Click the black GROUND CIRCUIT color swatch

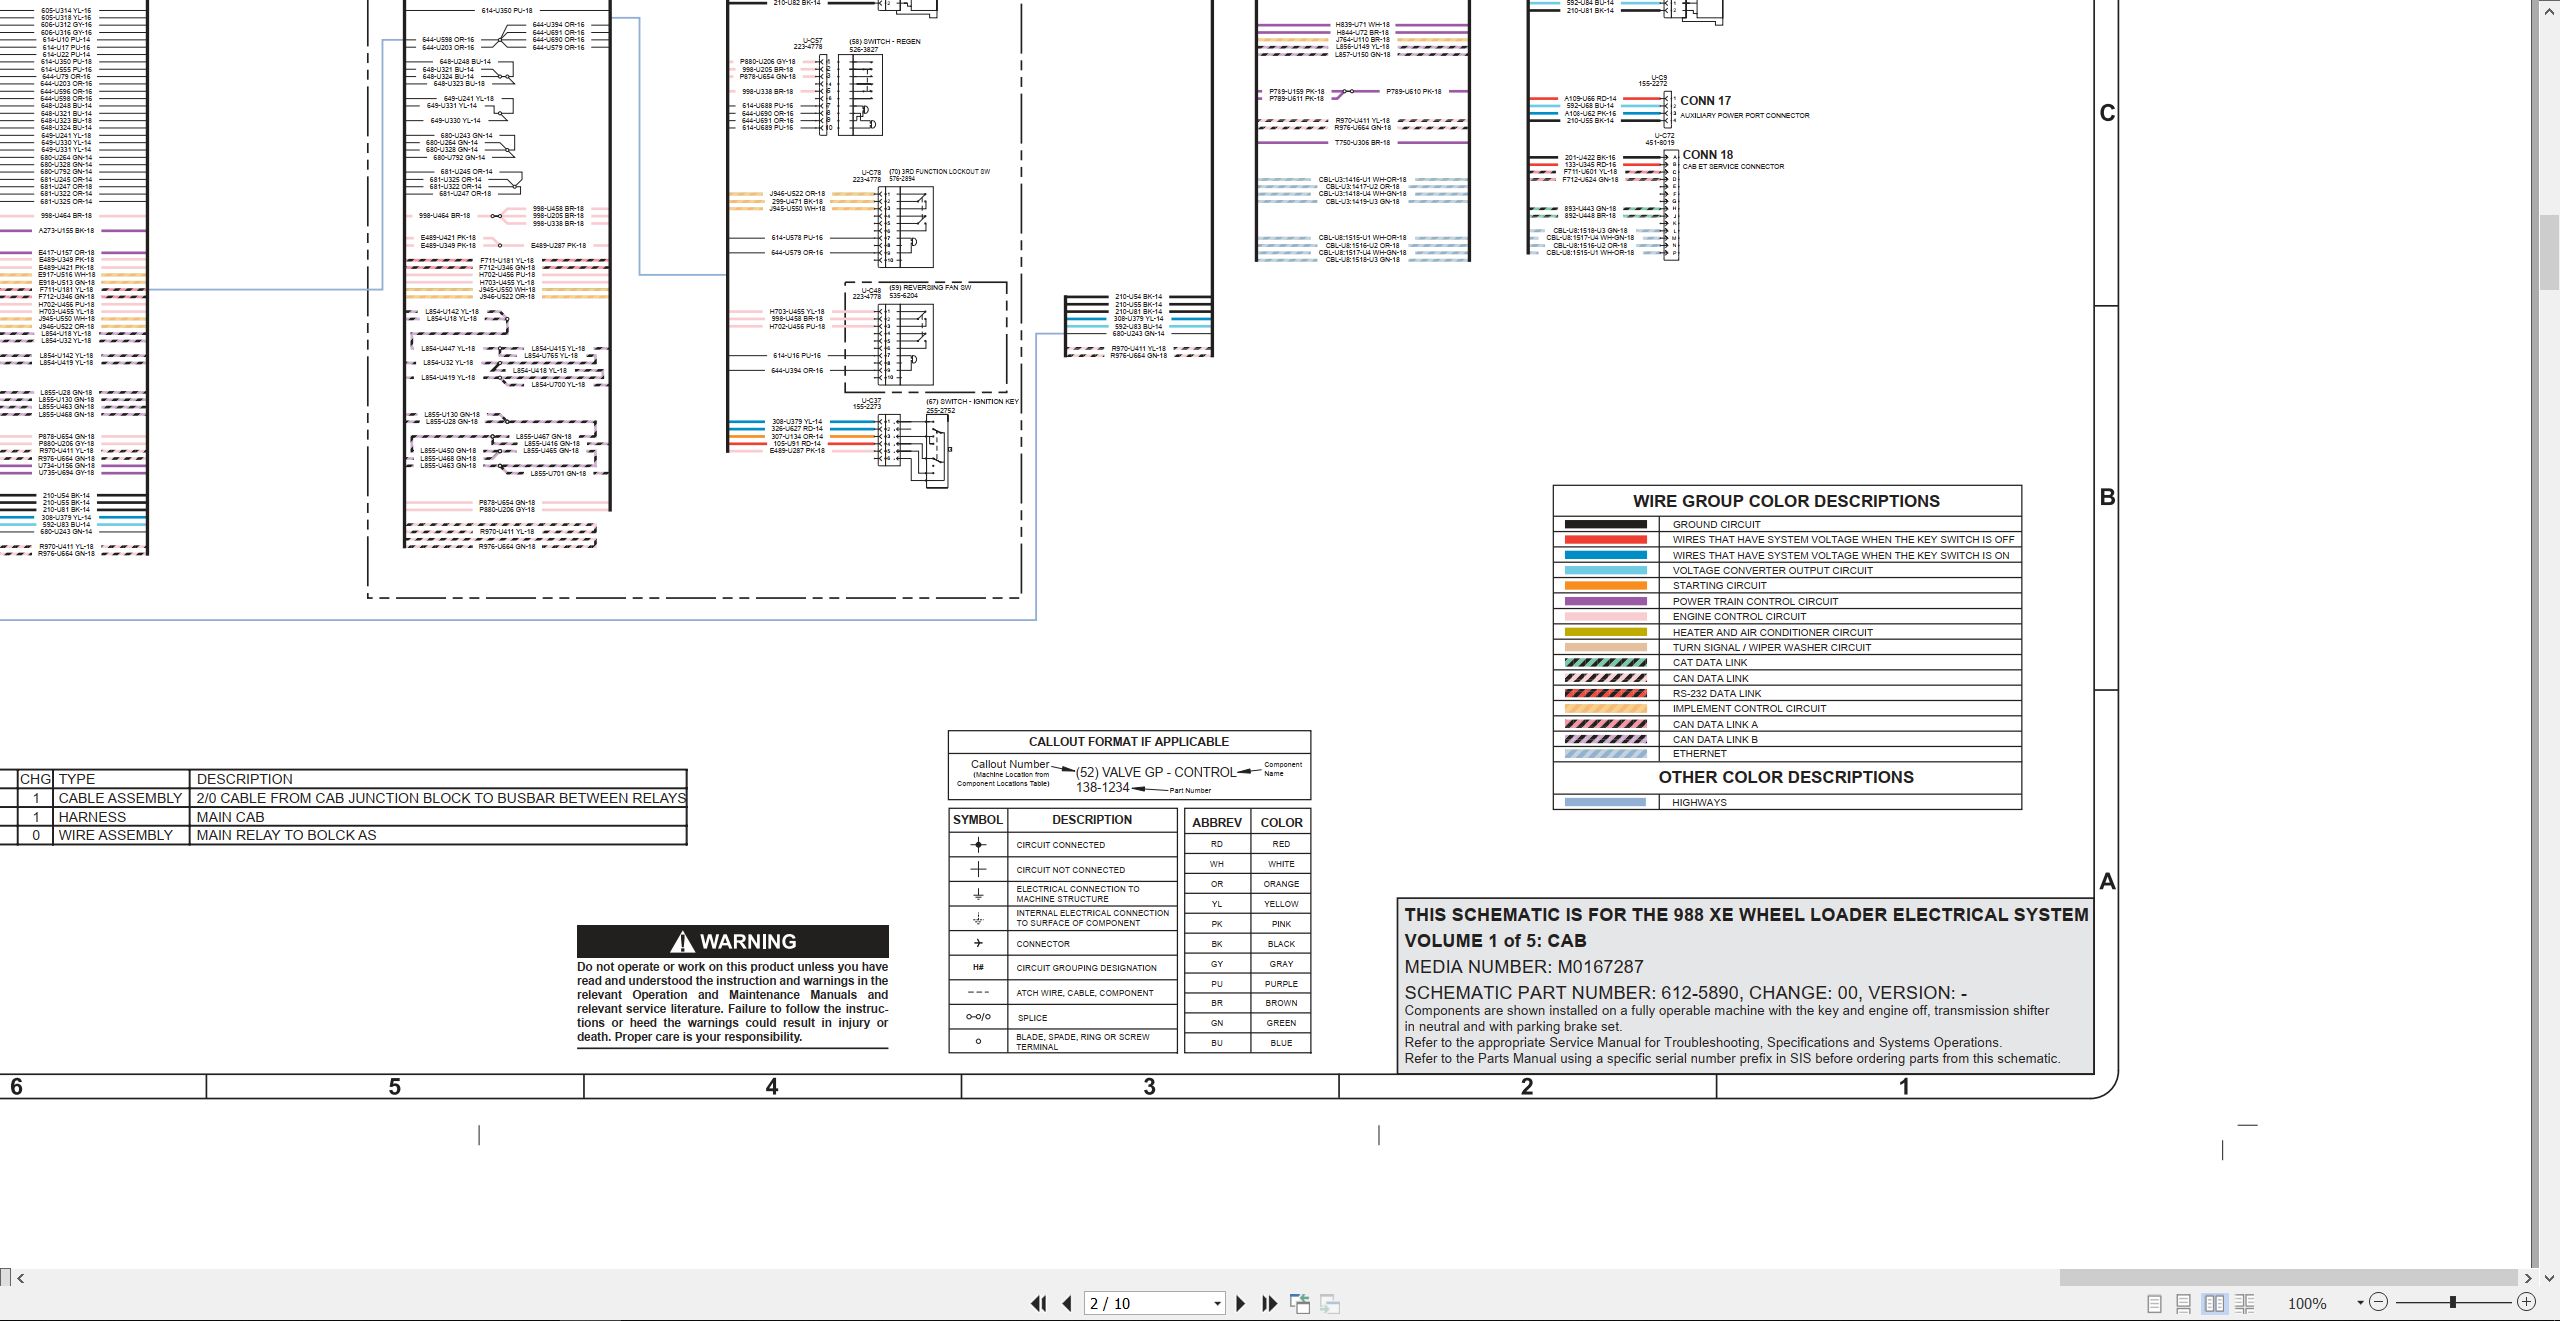pyautogui.click(x=1605, y=524)
